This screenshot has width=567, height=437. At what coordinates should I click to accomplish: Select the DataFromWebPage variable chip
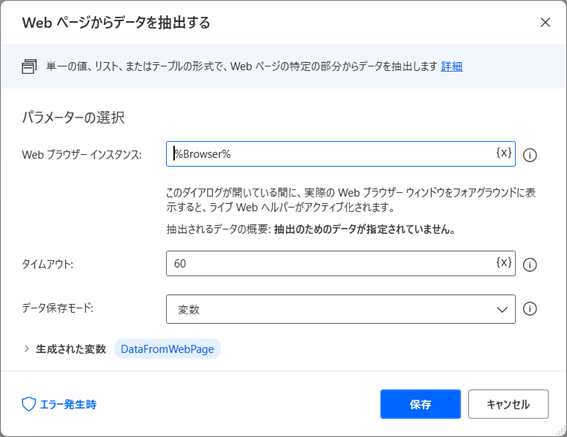pyautogui.click(x=167, y=349)
